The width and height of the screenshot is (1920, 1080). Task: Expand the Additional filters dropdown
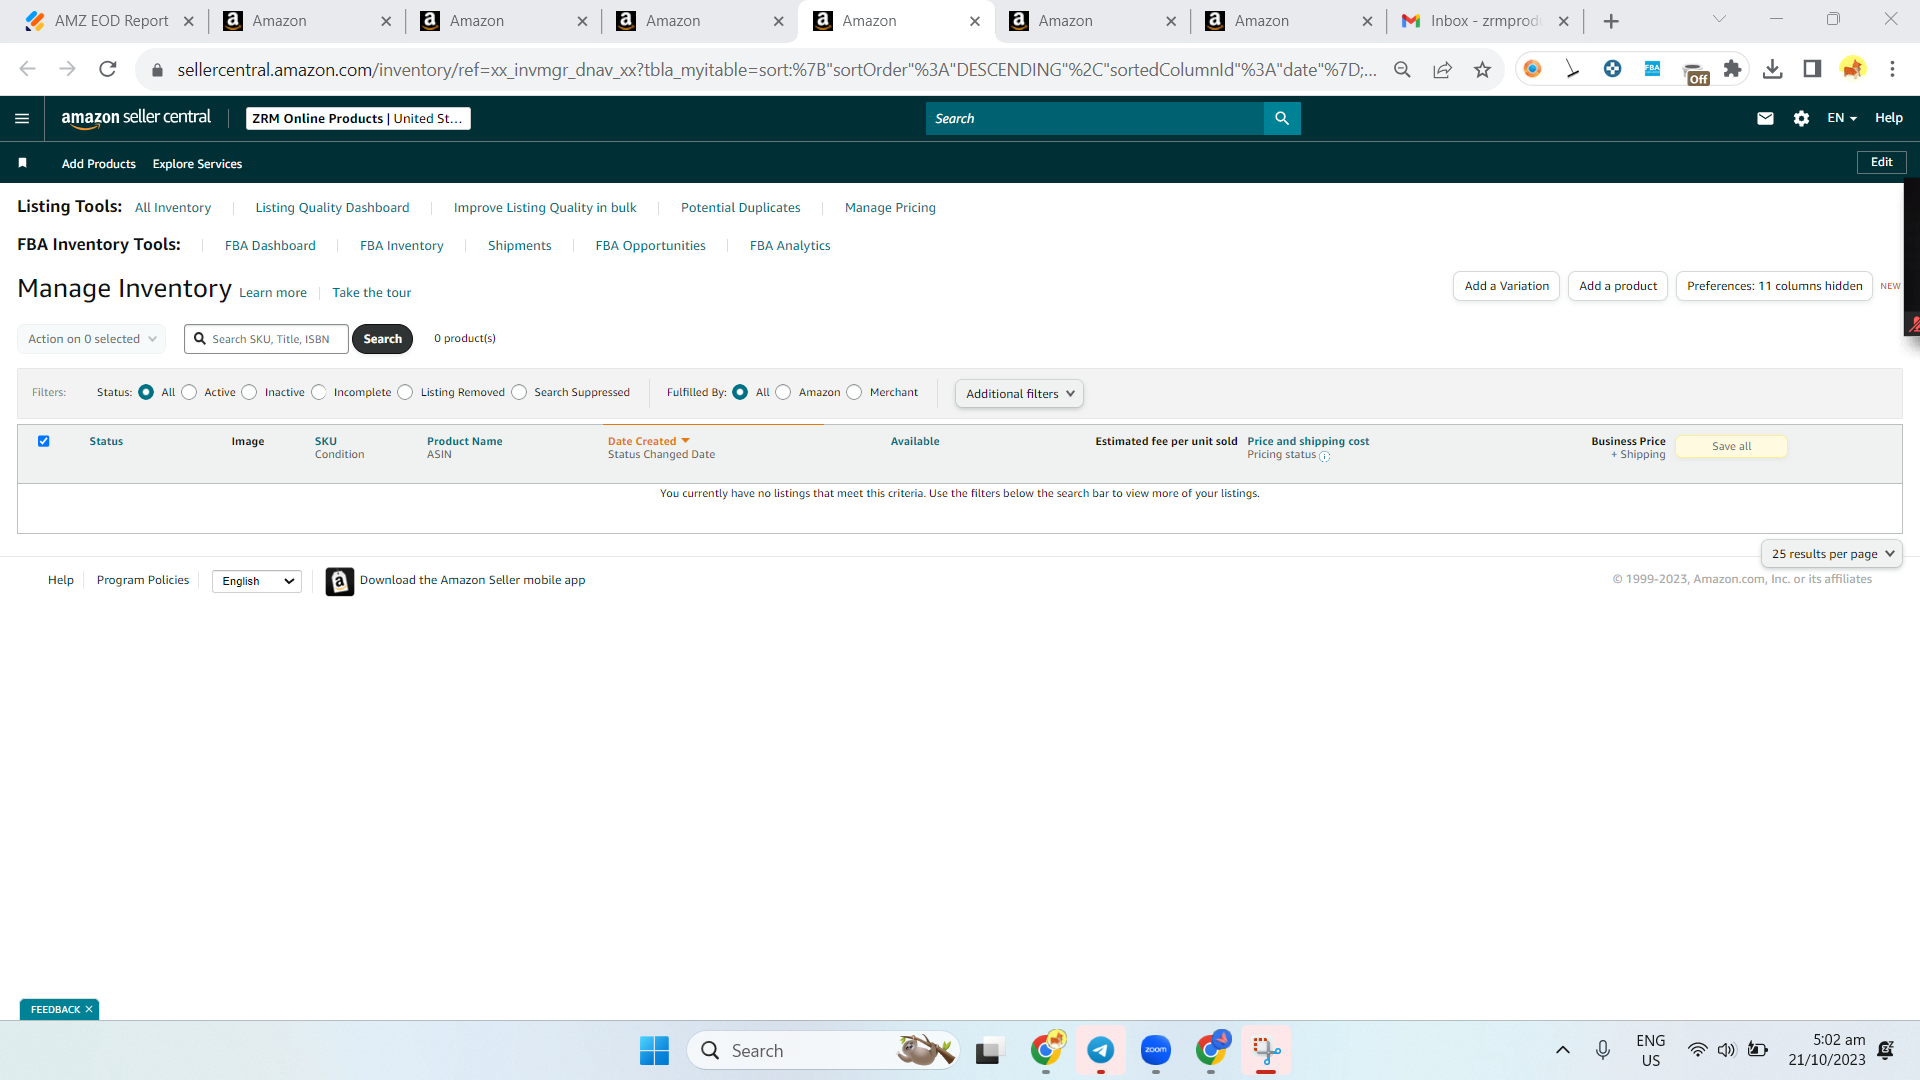1019,394
